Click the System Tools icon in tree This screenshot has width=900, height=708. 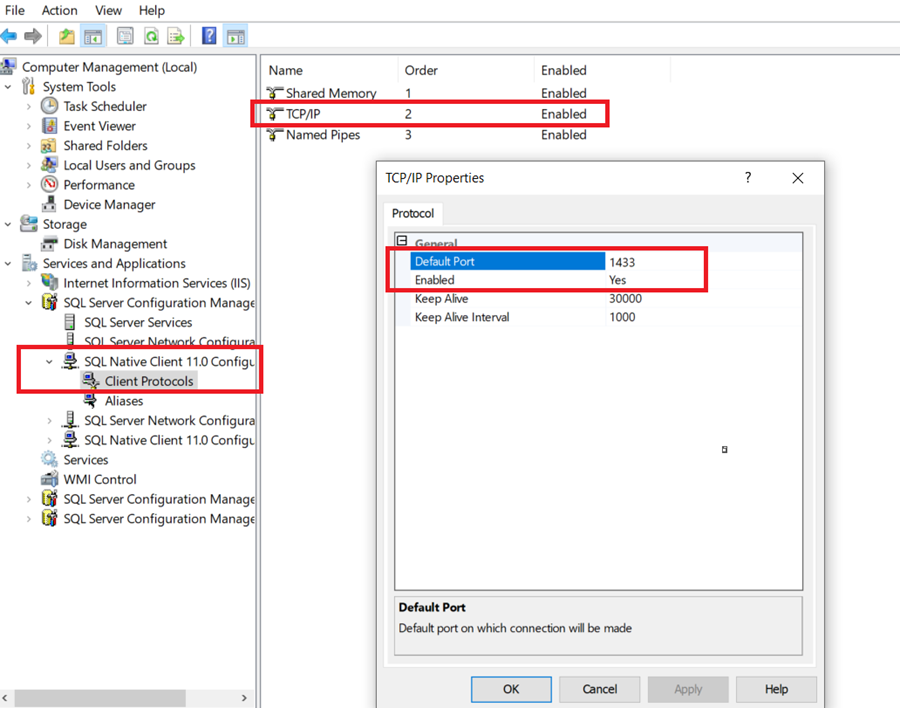point(28,86)
